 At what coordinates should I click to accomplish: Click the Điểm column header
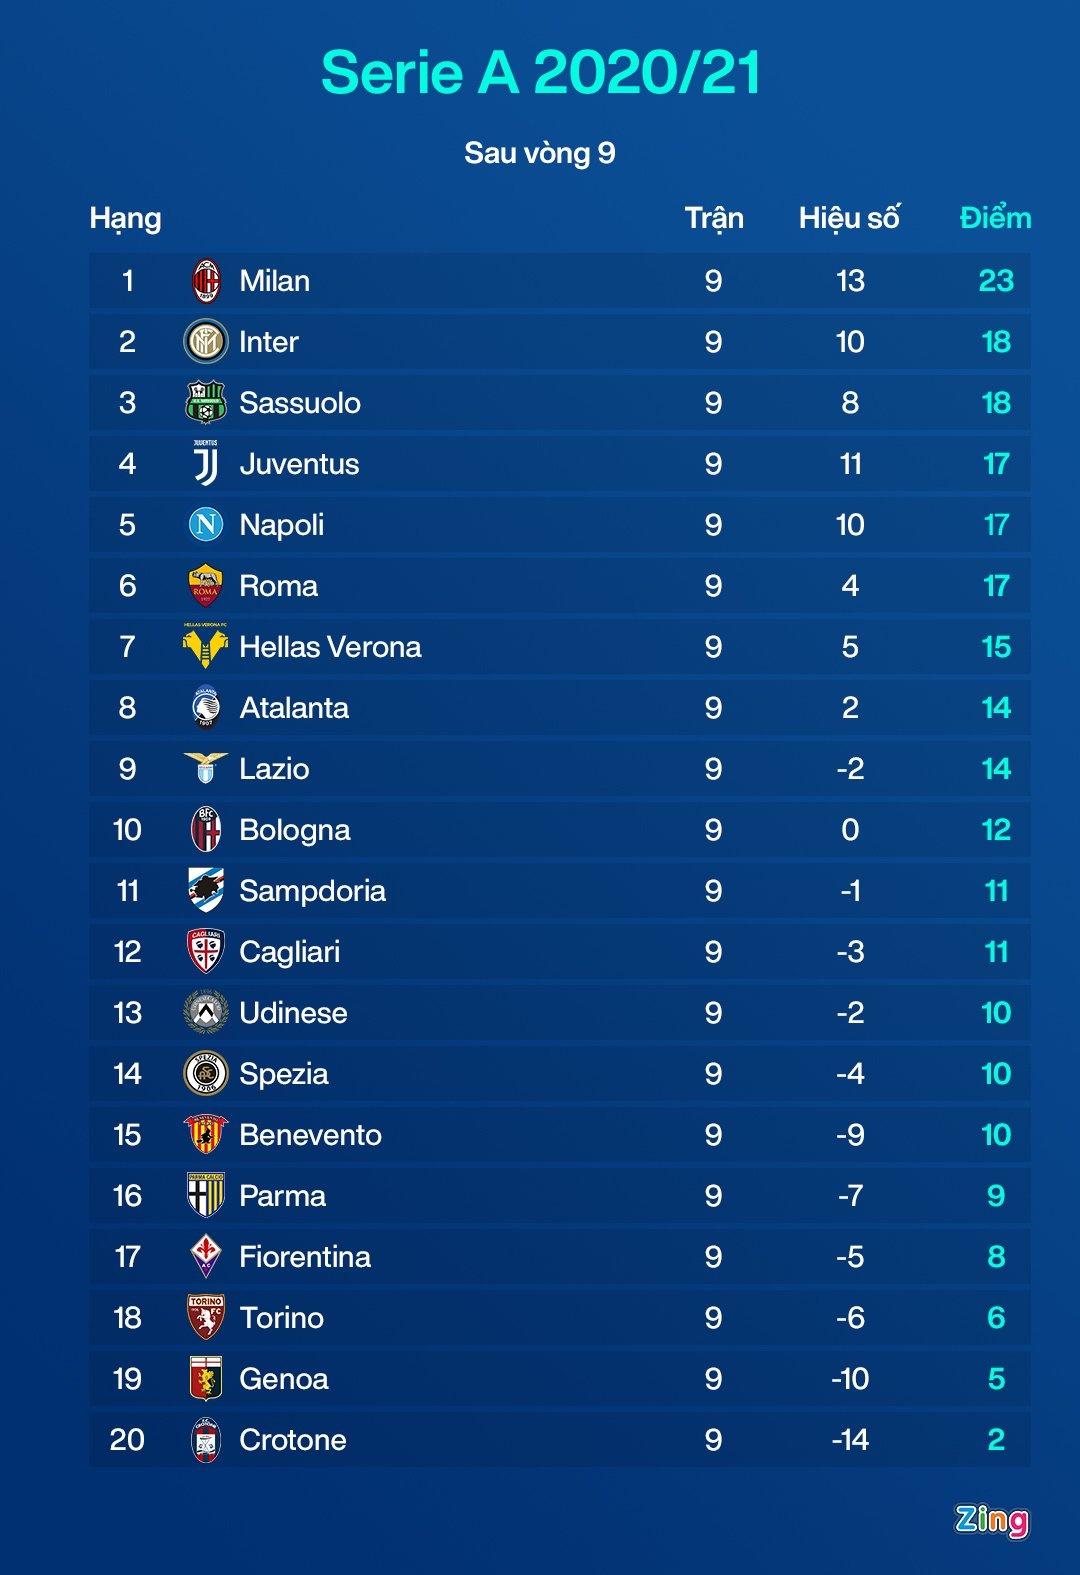995,218
